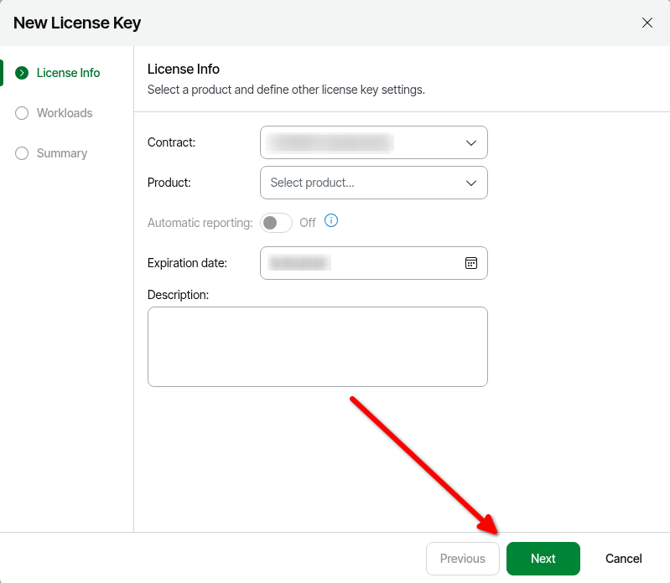Click the Previous button
The height and width of the screenshot is (583, 670).
tap(462, 558)
